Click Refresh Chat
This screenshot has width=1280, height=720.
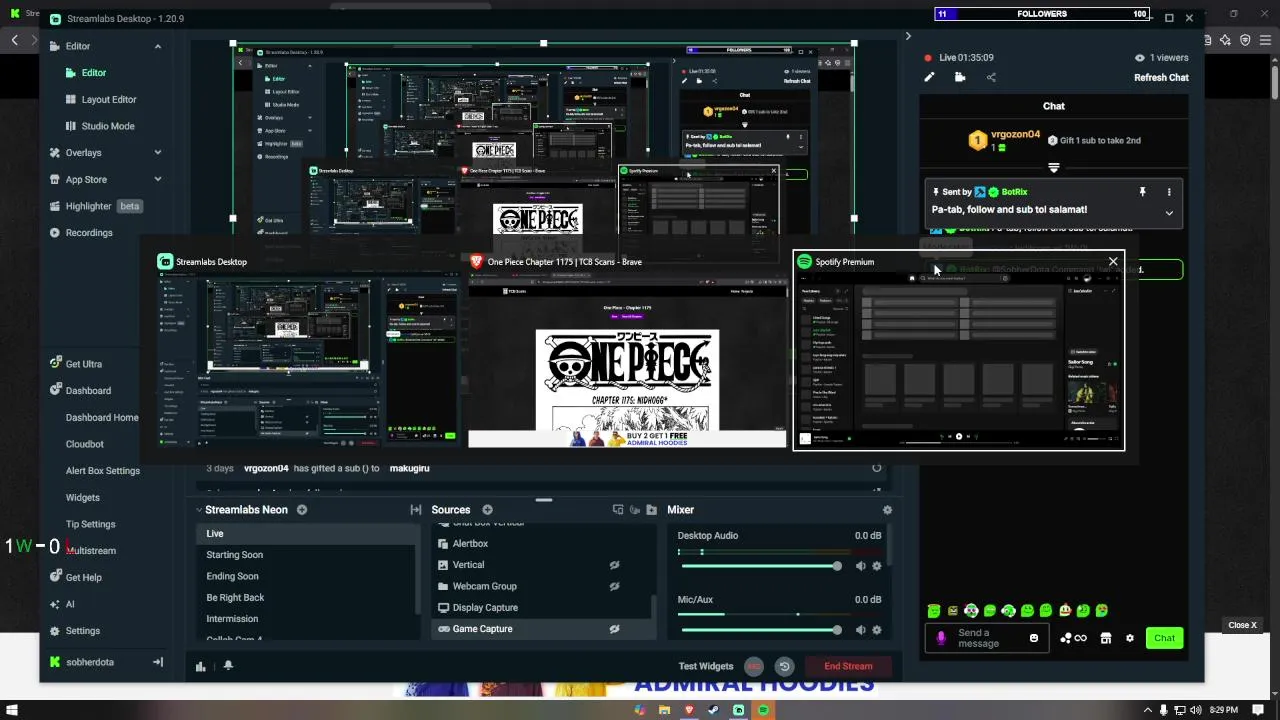tap(1161, 78)
